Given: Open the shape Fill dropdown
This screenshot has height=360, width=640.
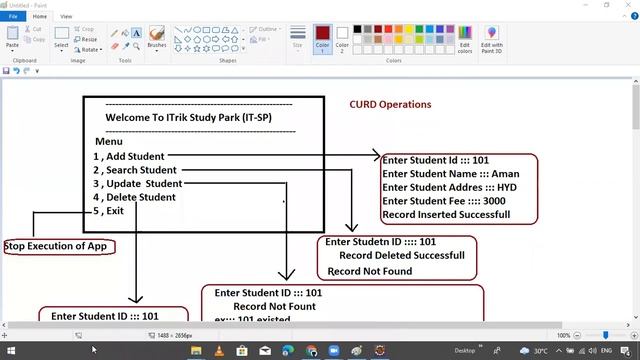Looking at the screenshot, I should [260, 40].
